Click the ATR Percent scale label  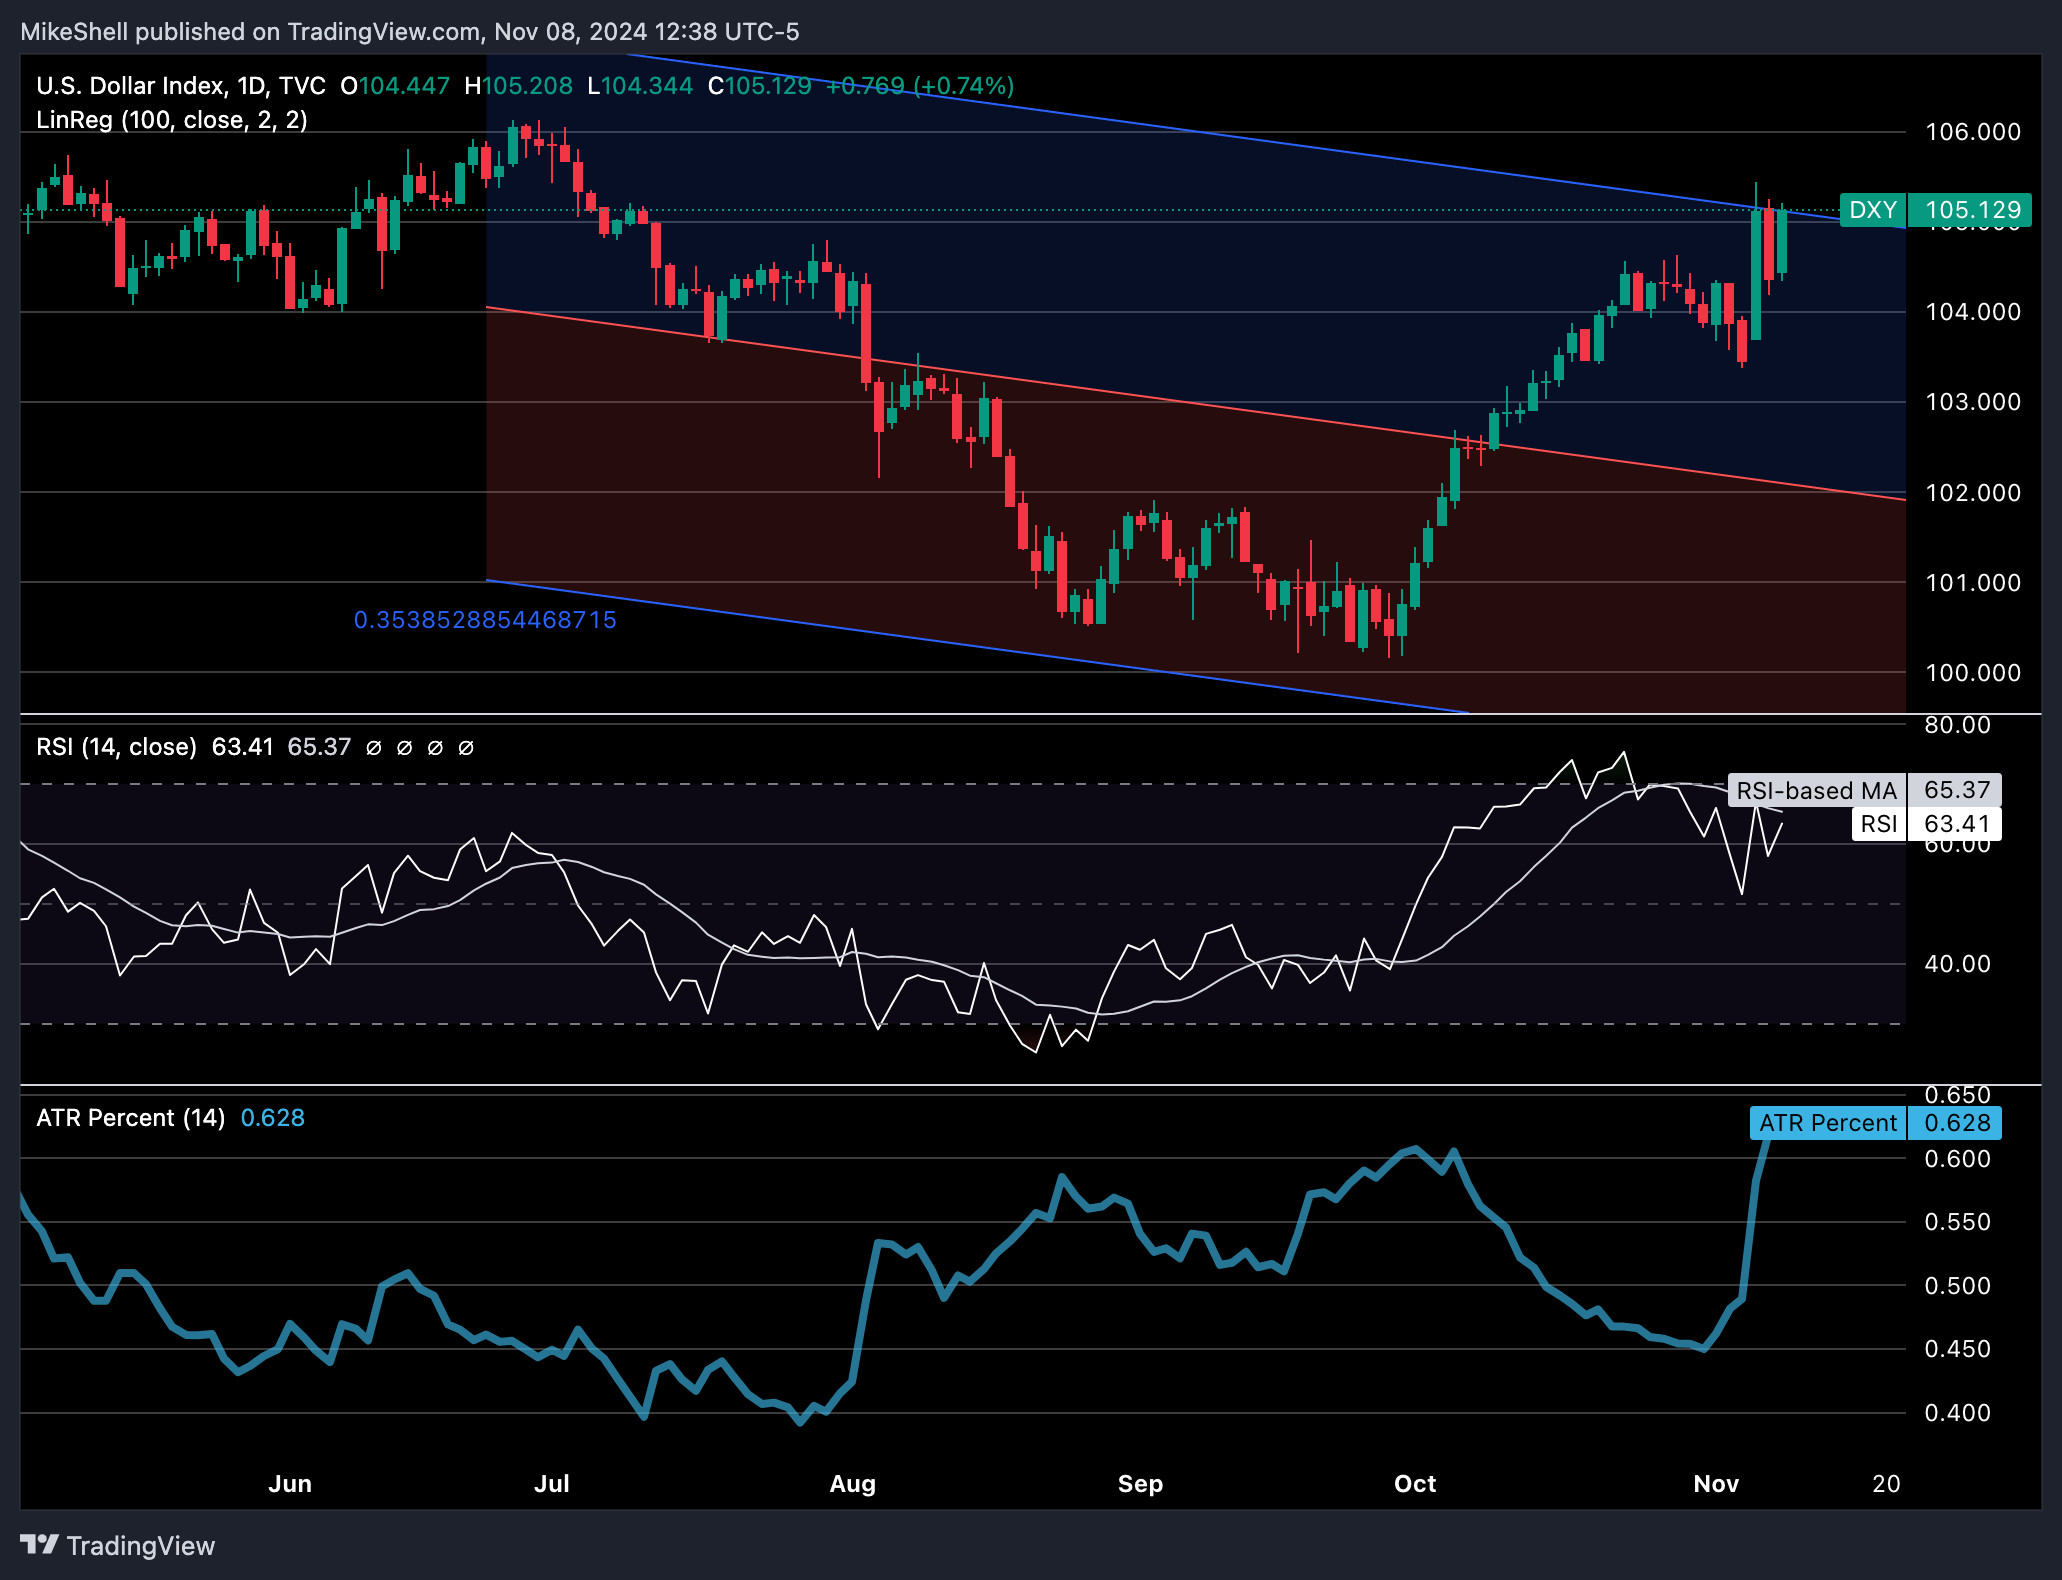click(x=1828, y=1123)
